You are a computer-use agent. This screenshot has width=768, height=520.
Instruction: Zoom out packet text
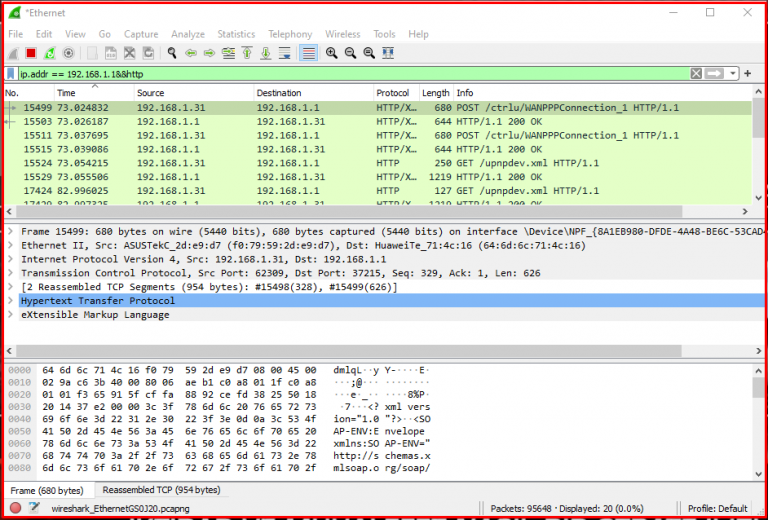pos(350,53)
